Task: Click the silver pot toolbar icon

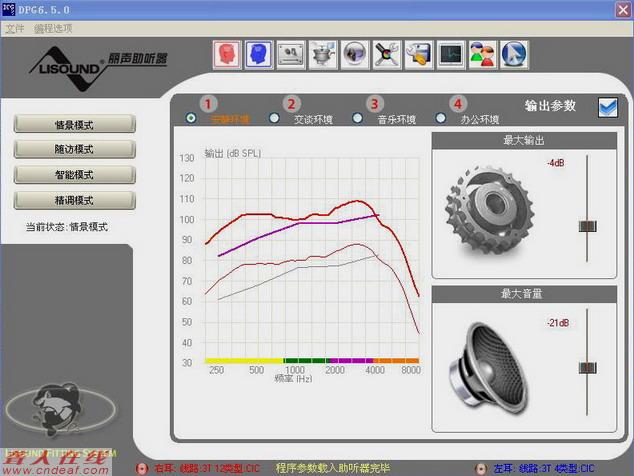Action: pos(323,55)
